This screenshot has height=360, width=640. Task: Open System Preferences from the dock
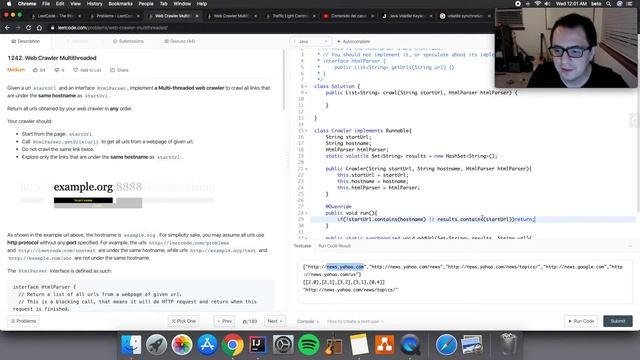283,345
